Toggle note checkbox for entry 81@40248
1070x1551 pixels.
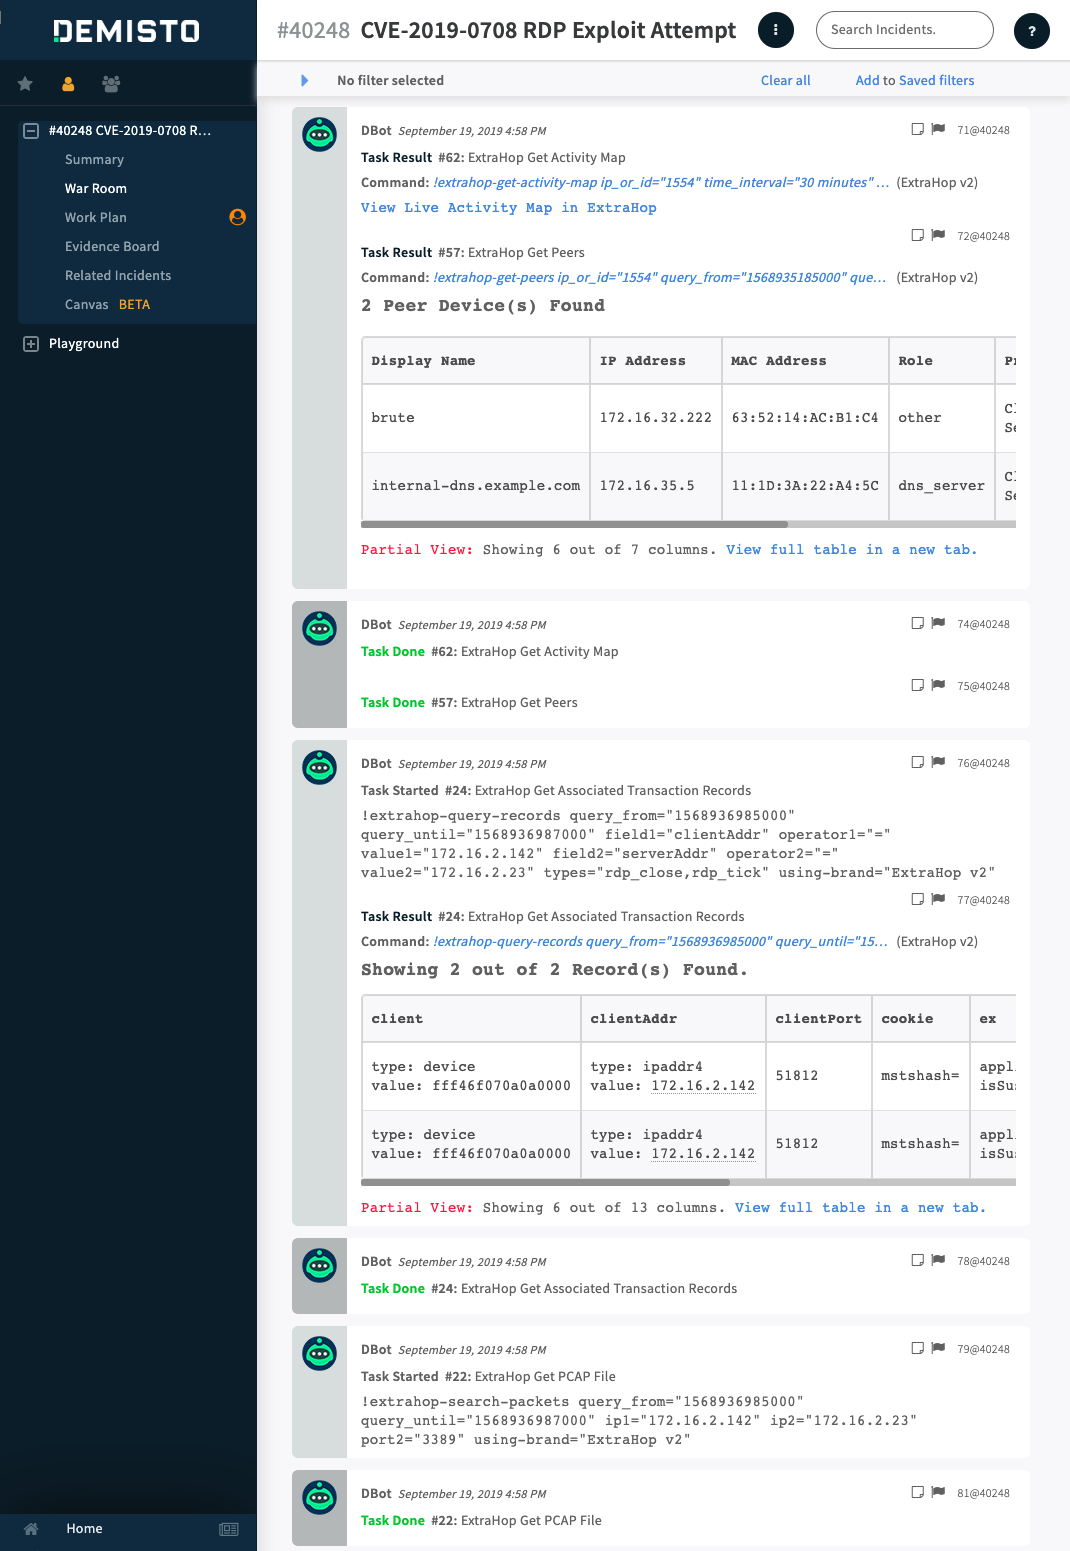[917, 1492]
